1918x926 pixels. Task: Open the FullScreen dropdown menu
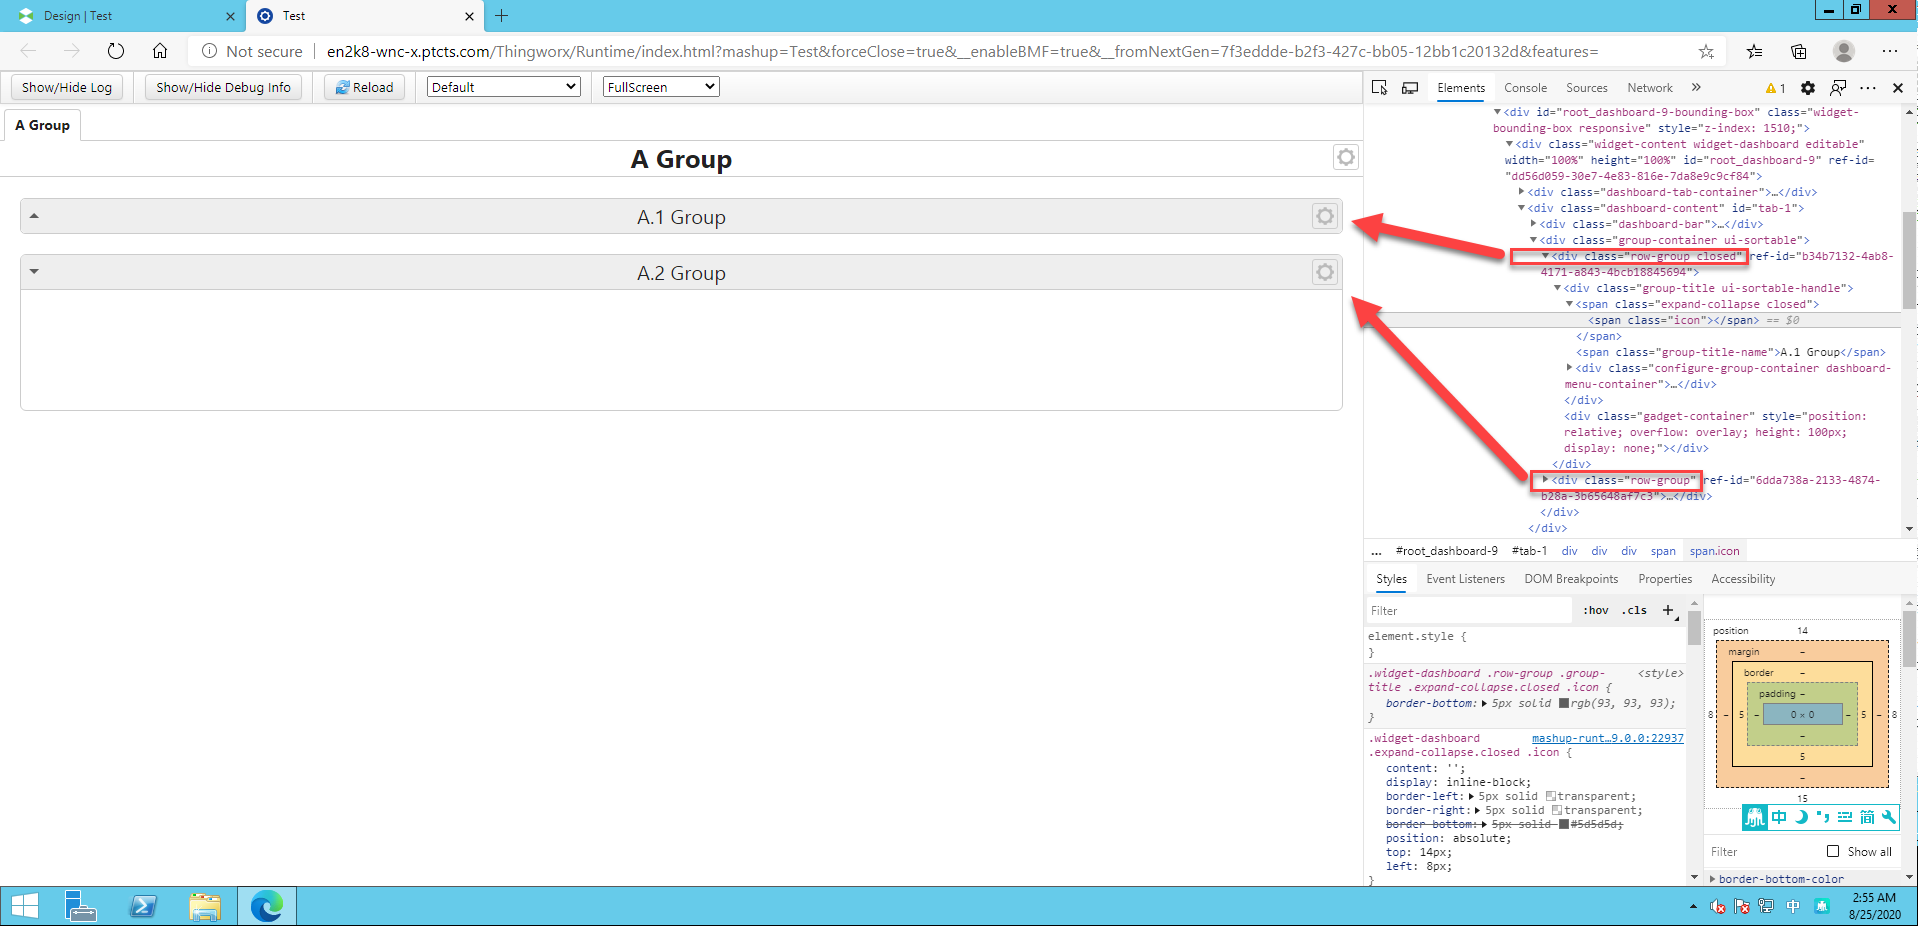click(659, 86)
